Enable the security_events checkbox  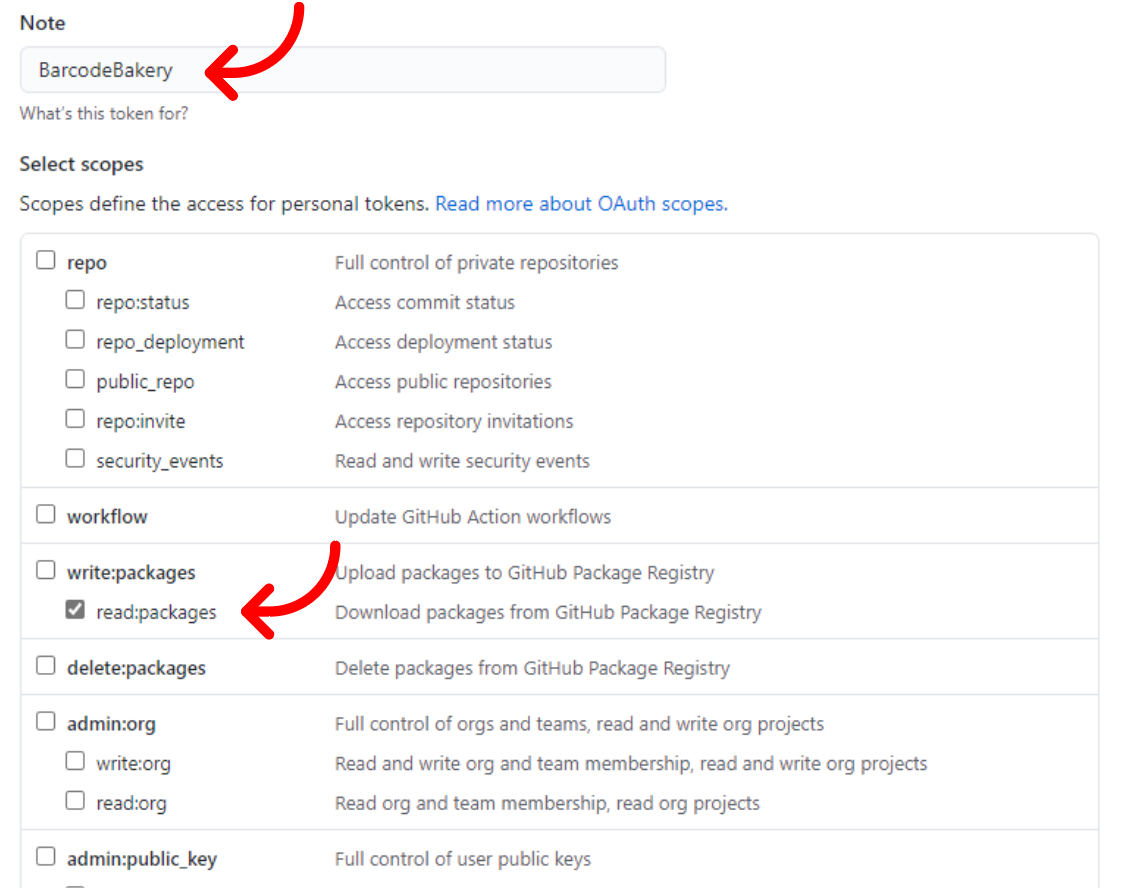pyautogui.click(x=75, y=459)
